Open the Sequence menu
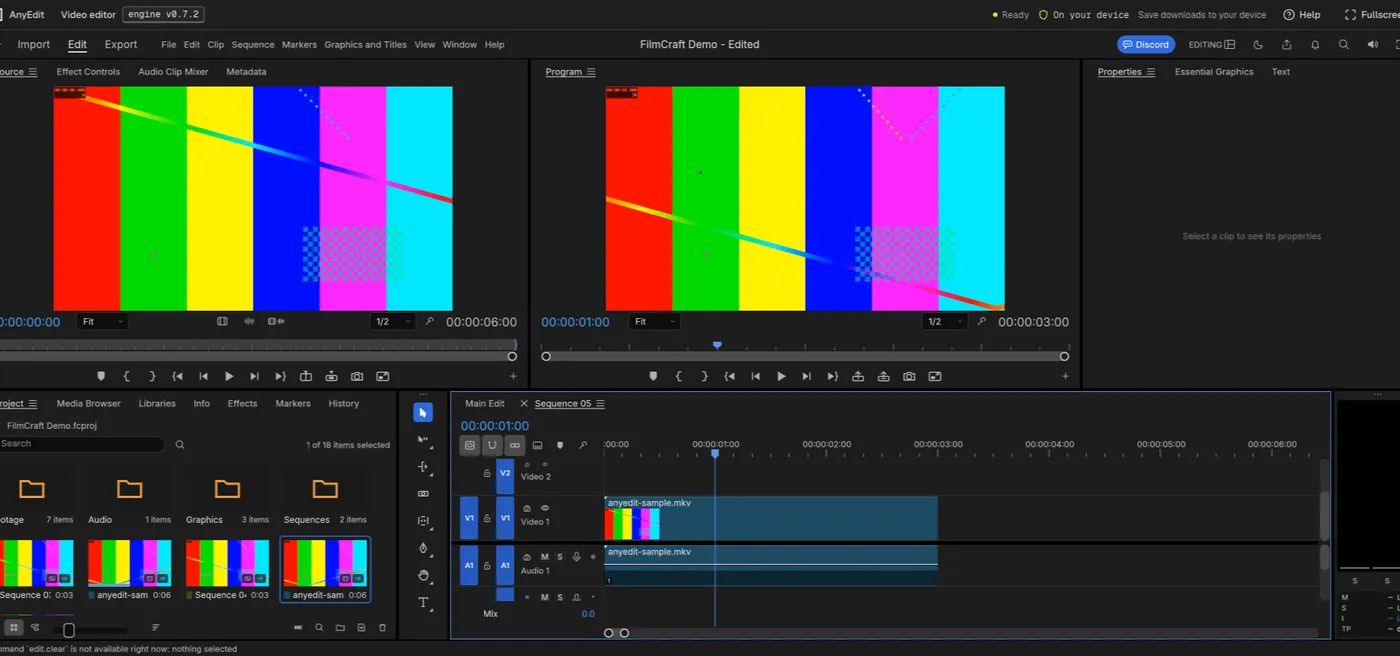 click(x=253, y=45)
